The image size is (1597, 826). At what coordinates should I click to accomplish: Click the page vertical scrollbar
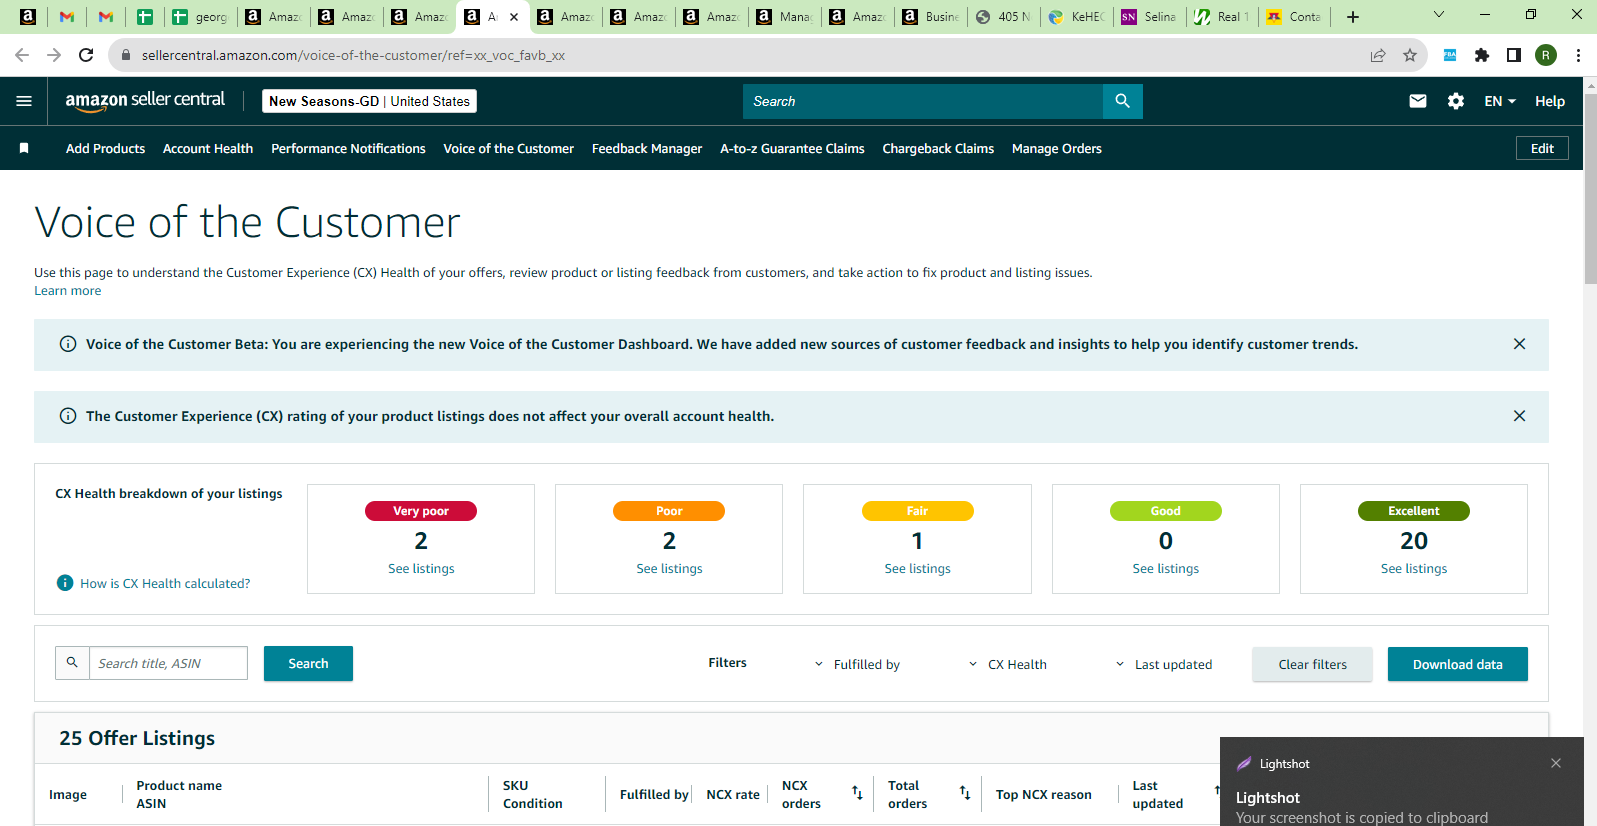click(x=1590, y=190)
